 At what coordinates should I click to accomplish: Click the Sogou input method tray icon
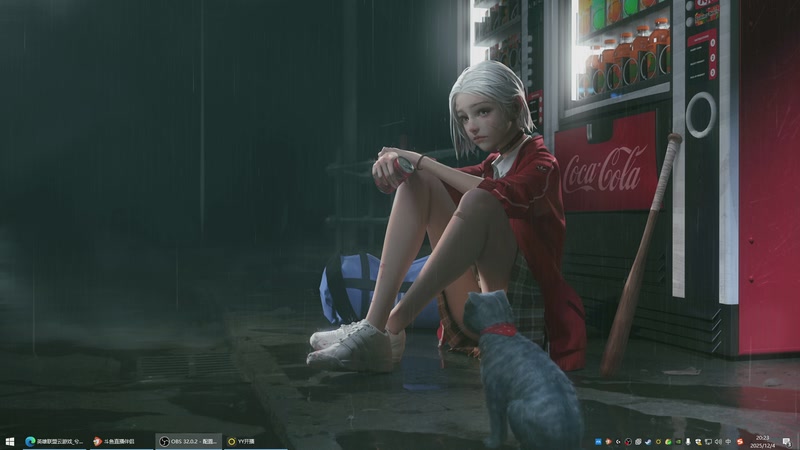coord(740,442)
